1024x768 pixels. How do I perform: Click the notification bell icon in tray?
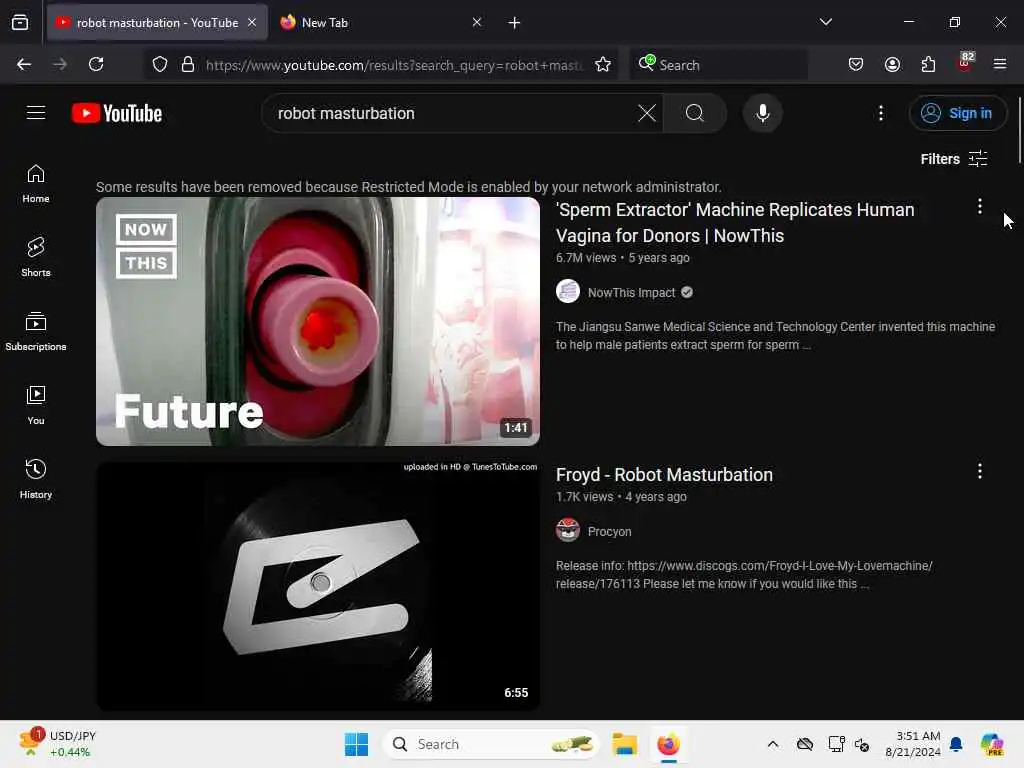coord(956,744)
